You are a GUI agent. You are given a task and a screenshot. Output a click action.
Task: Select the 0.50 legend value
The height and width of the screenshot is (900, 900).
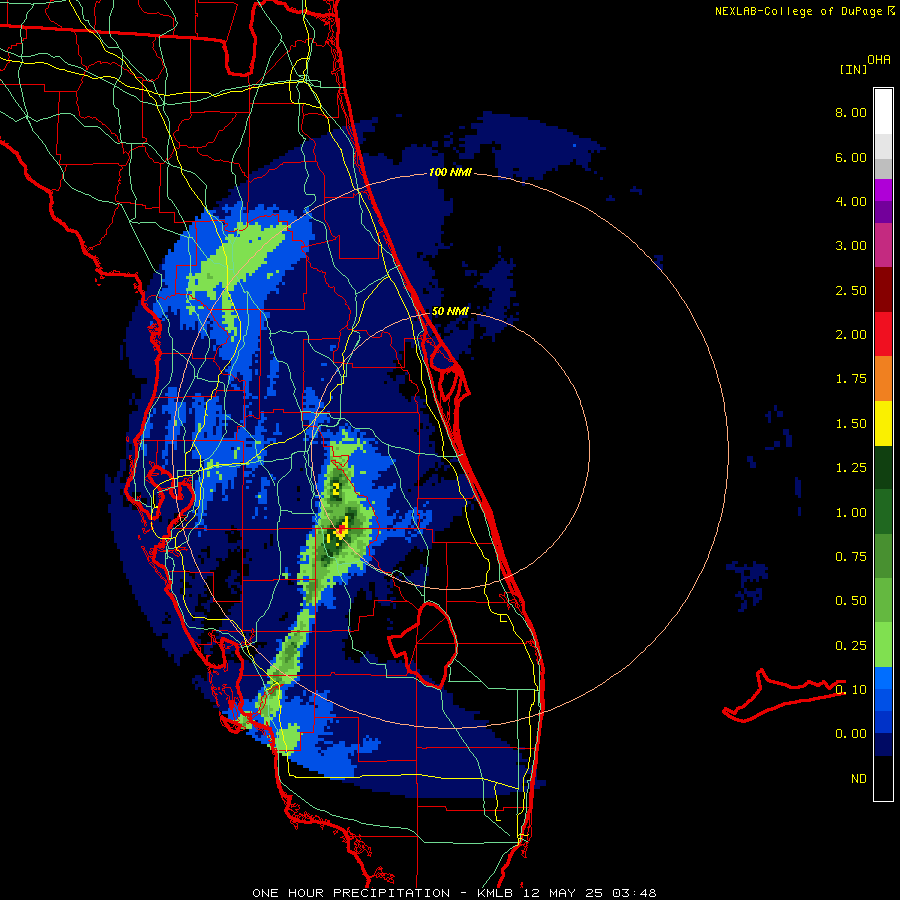pos(851,601)
